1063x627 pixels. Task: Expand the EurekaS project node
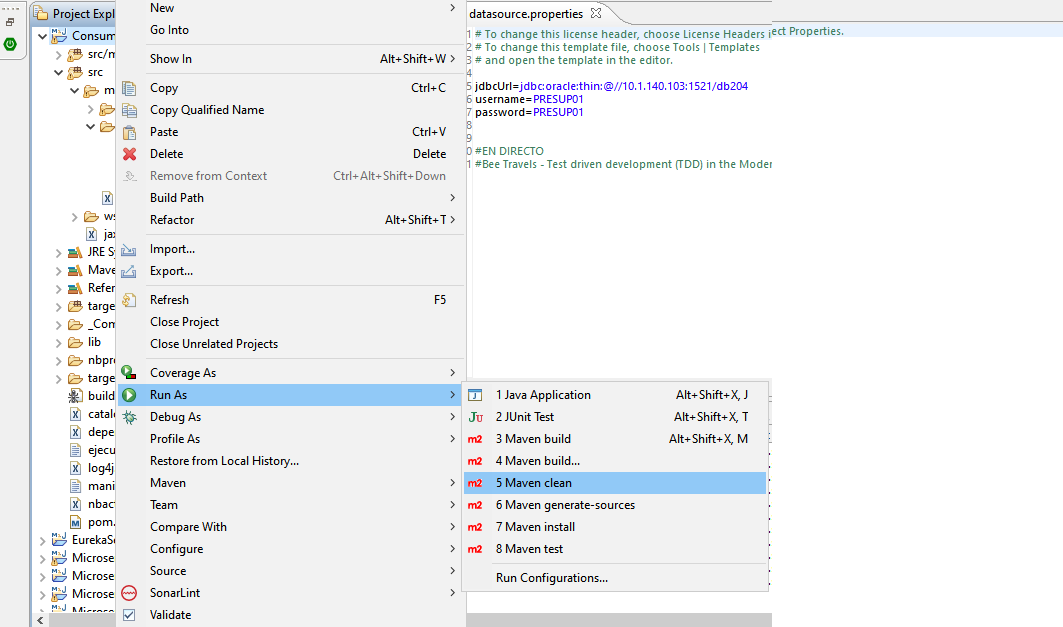pos(42,540)
